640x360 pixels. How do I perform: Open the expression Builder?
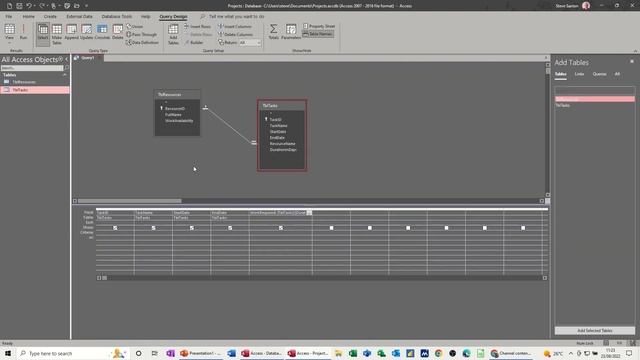[193, 42]
